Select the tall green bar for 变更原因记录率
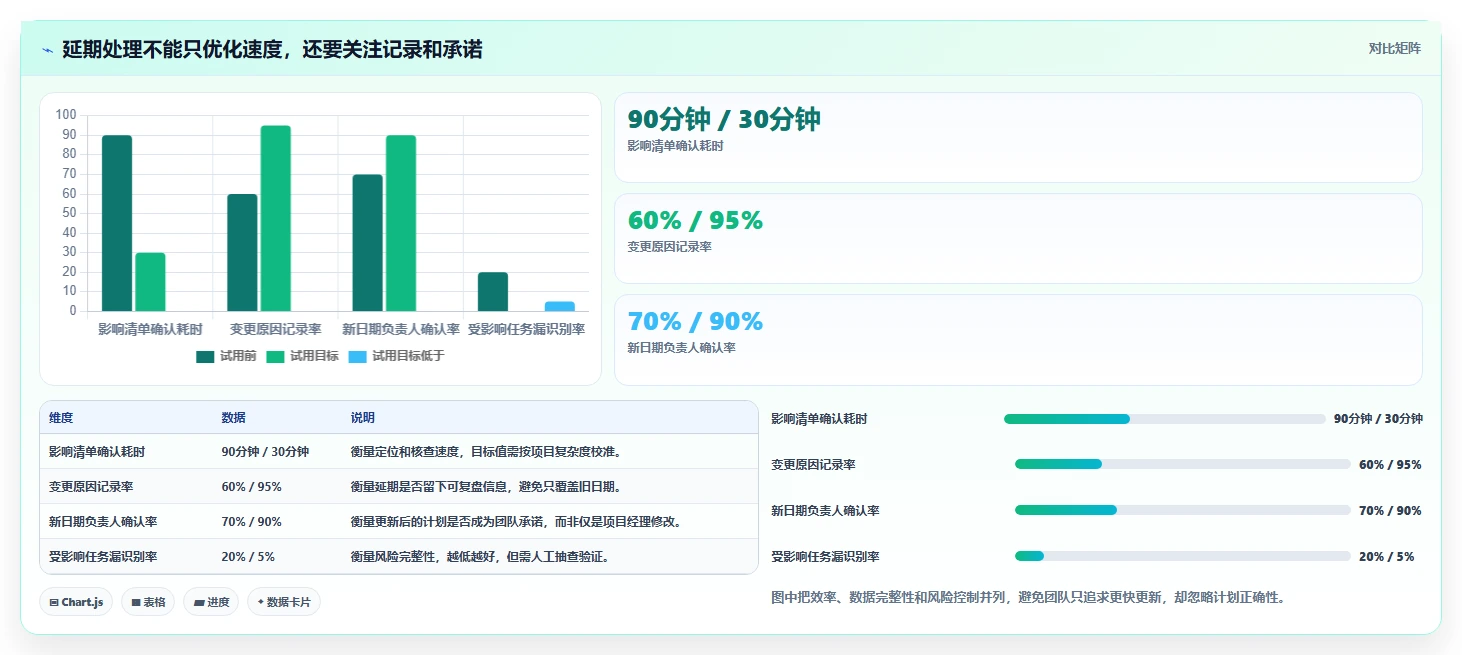The image size is (1462, 655). 276,218
